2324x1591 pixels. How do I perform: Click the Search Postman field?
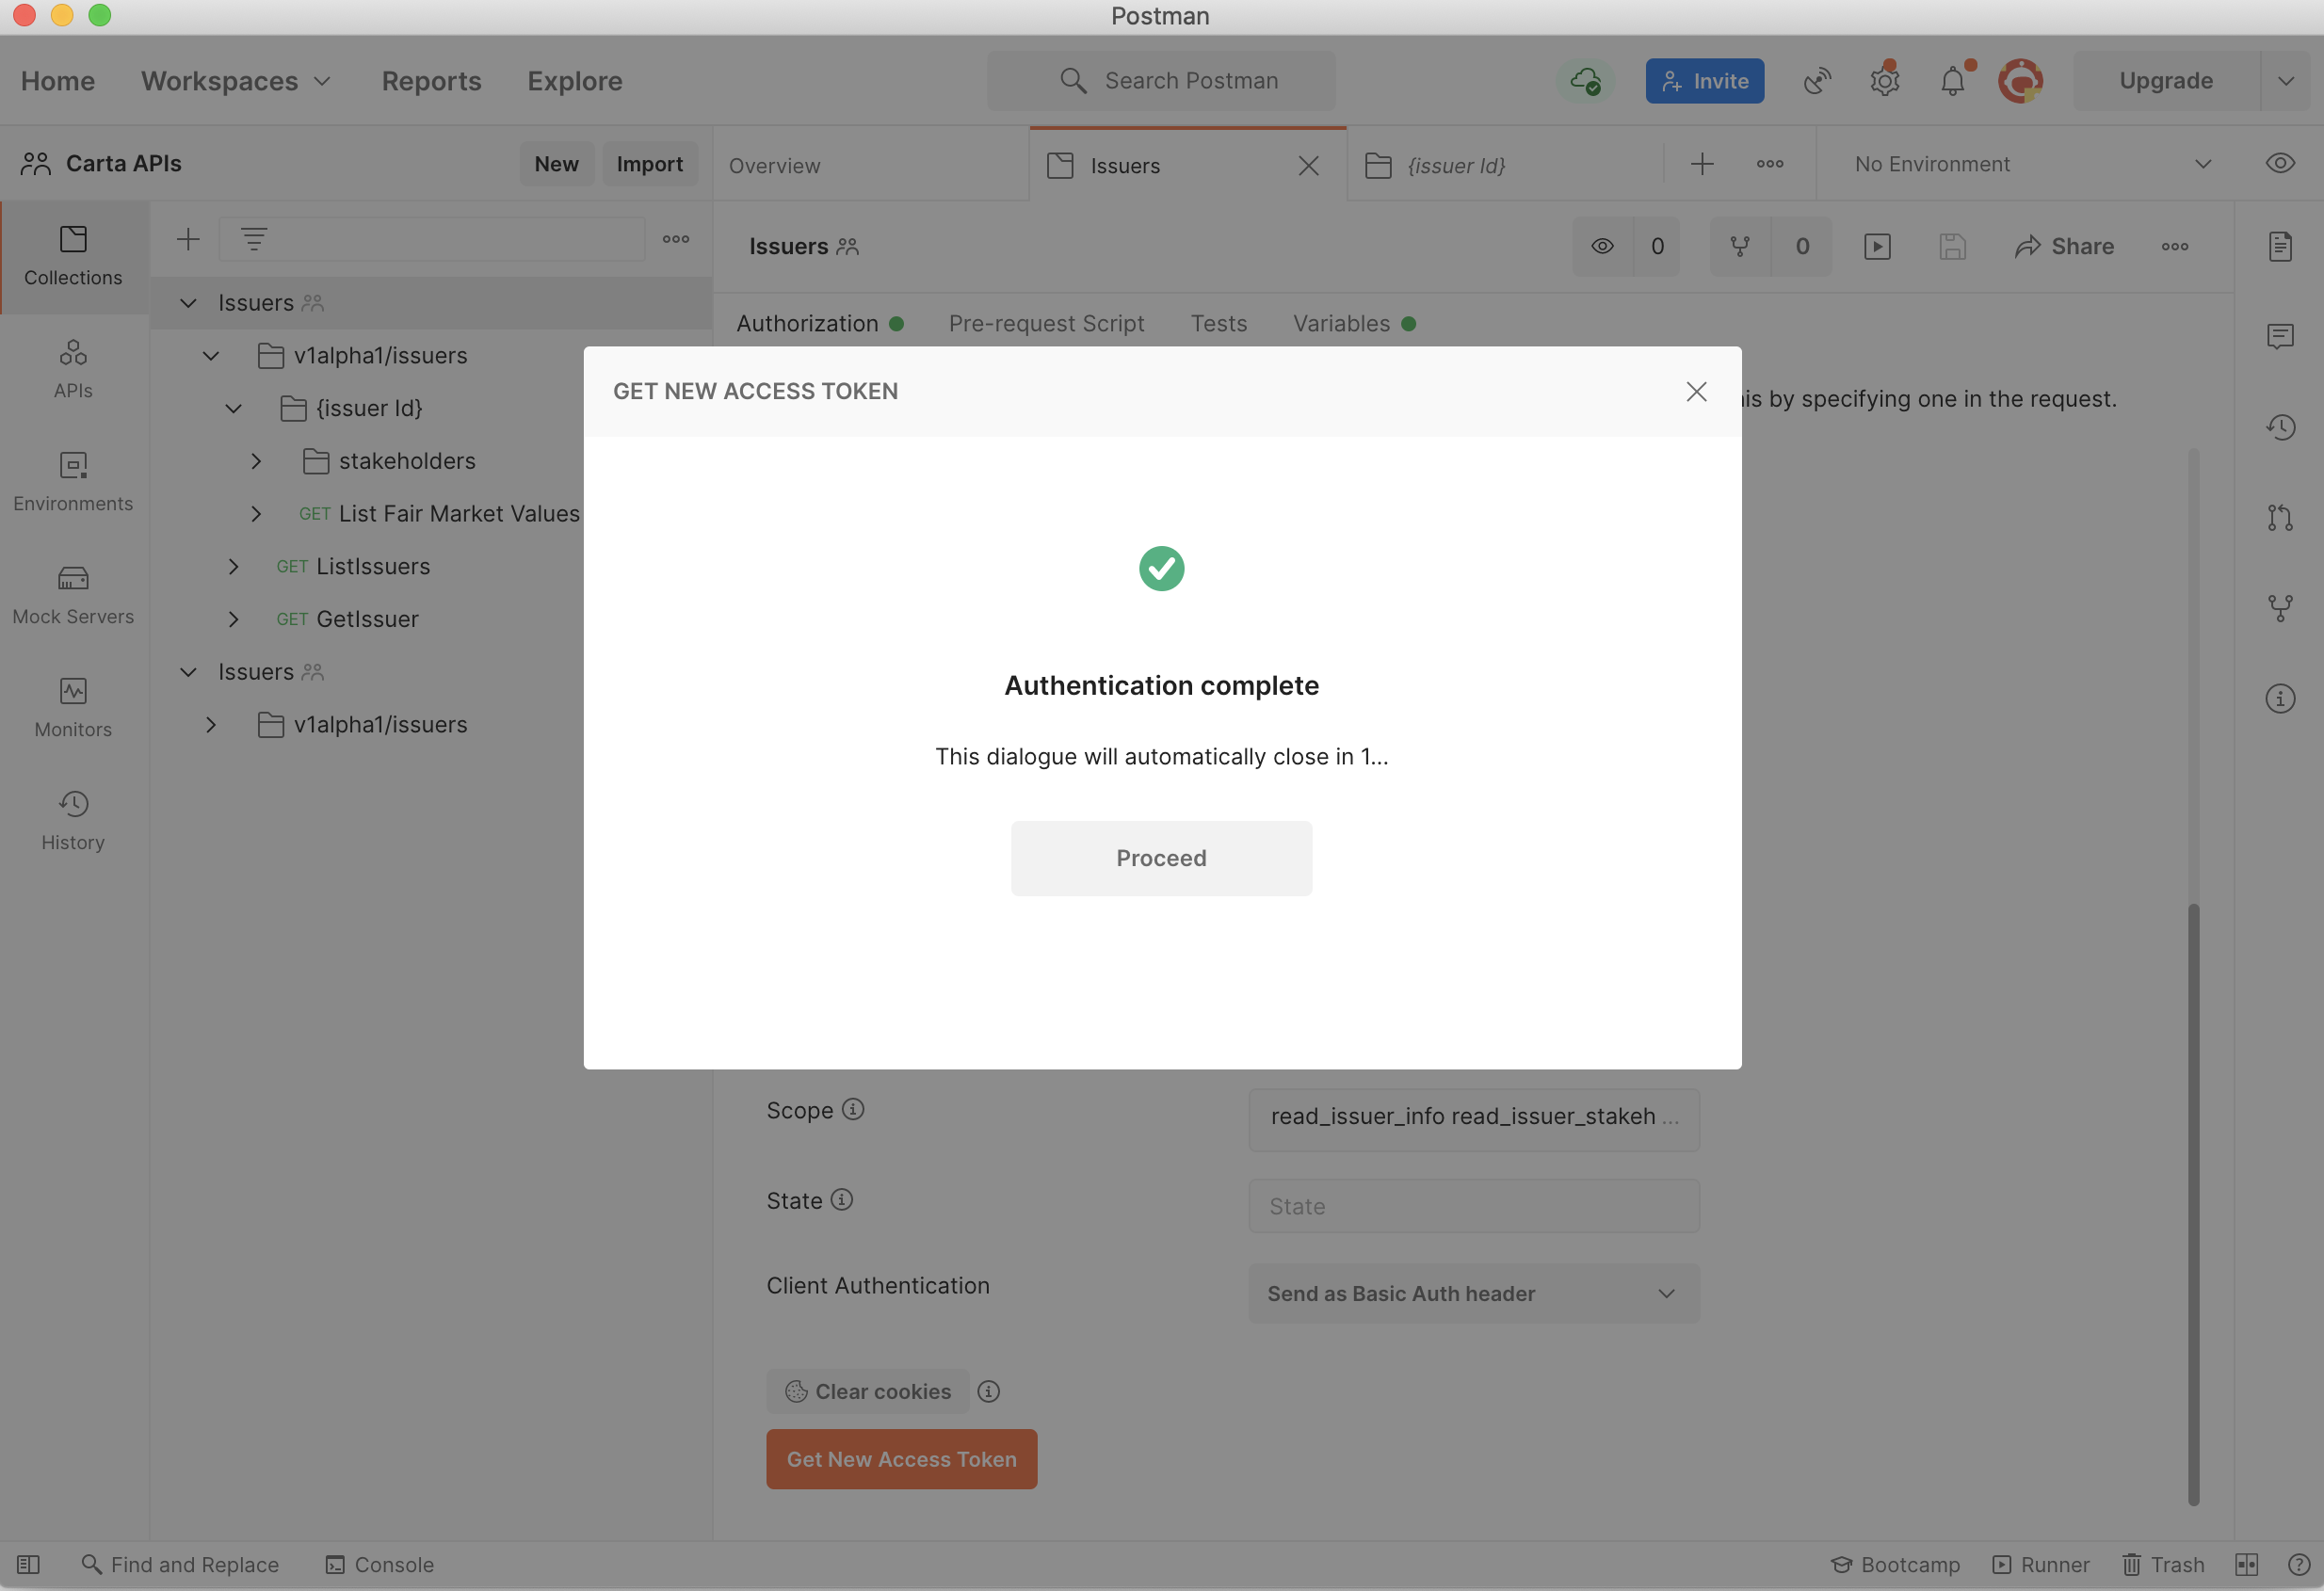tap(1161, 81)
